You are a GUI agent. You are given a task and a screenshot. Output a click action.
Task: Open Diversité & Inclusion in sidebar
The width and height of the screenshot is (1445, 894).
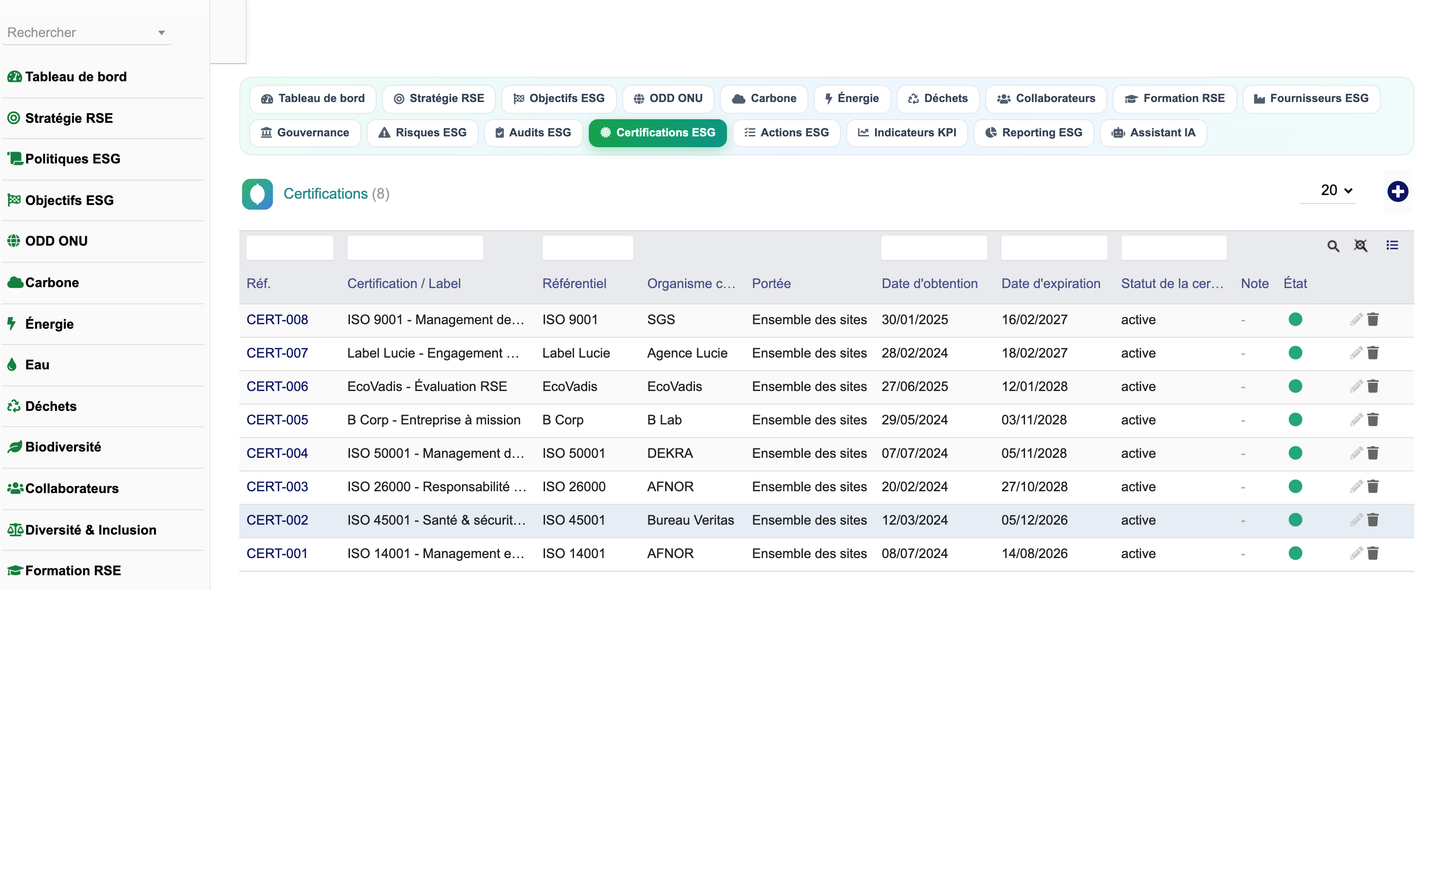click(x=90, y=530)
